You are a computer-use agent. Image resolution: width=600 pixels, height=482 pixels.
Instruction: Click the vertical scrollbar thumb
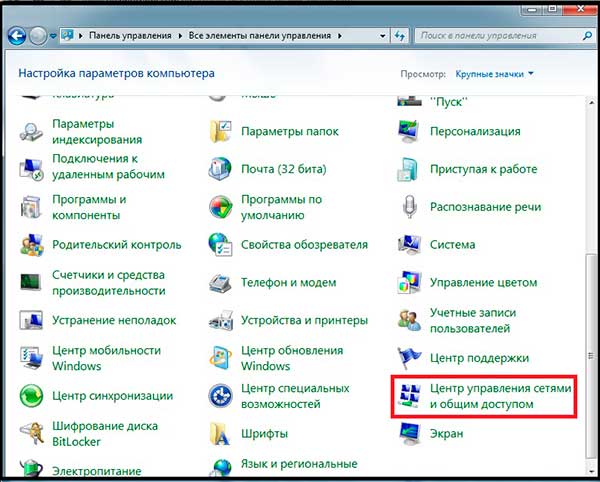pos(592,357)
